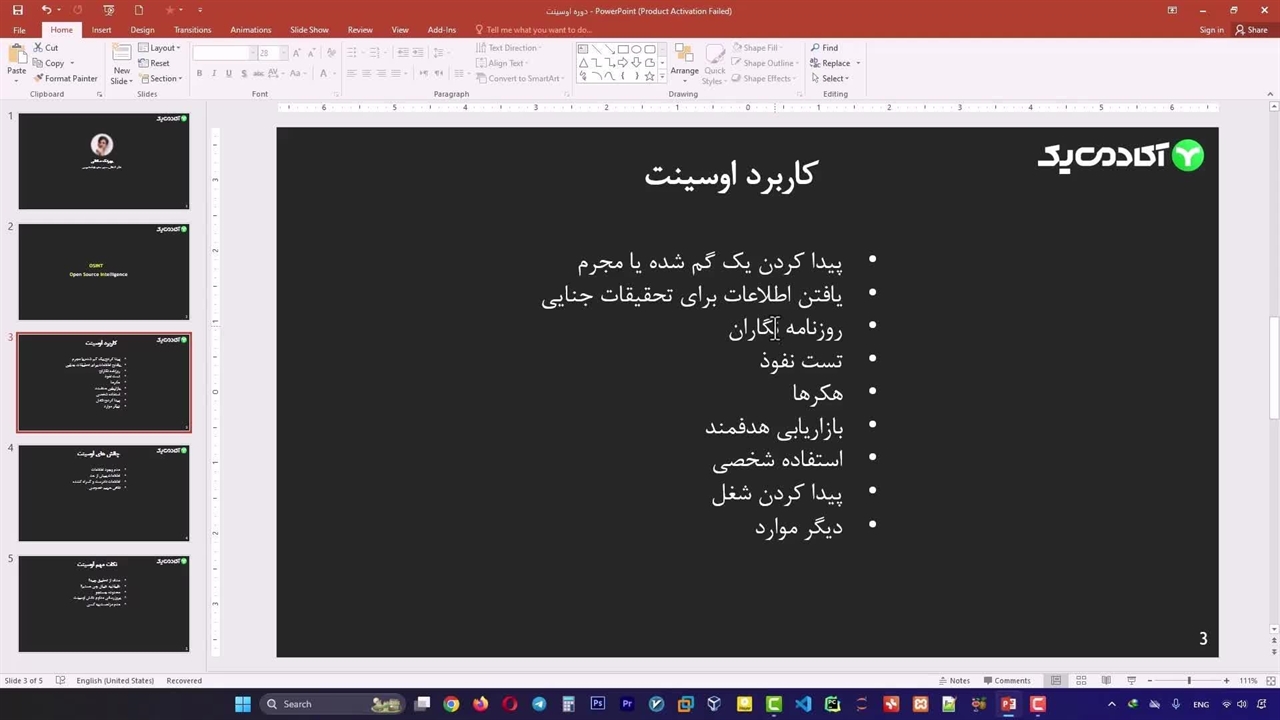
Task: Expand the Layout dropdown
Action: click(160, 47)
